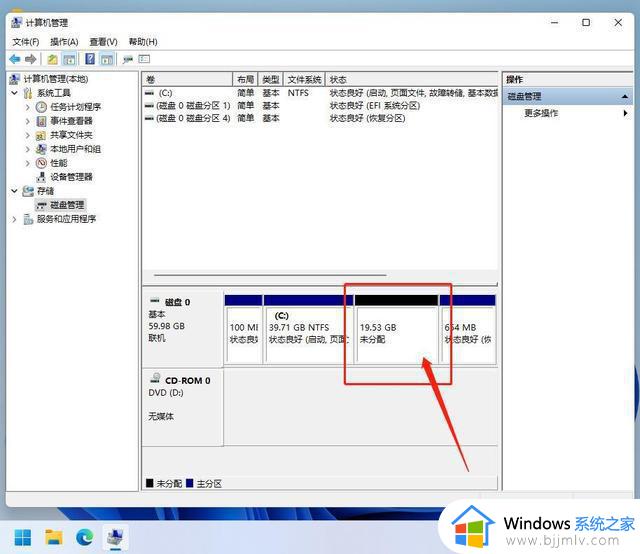Screen dimensions: 640x554
Task: Click the 计算机管理(本地) root icon
Action: point(15,79)
